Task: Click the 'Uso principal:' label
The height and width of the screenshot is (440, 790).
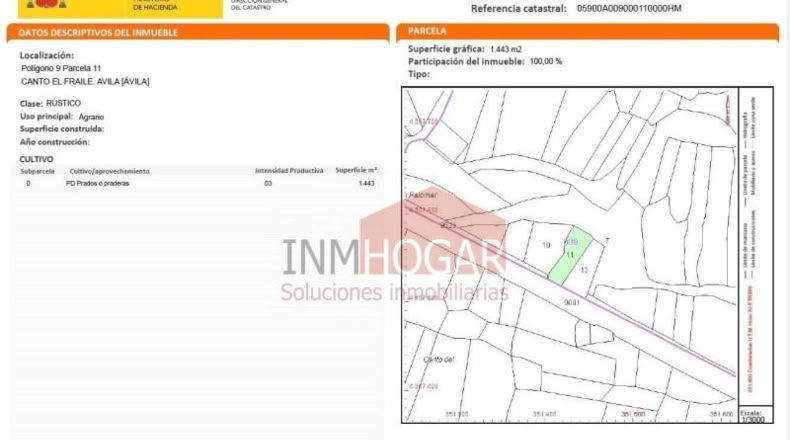Action: (x=46, y=116)
